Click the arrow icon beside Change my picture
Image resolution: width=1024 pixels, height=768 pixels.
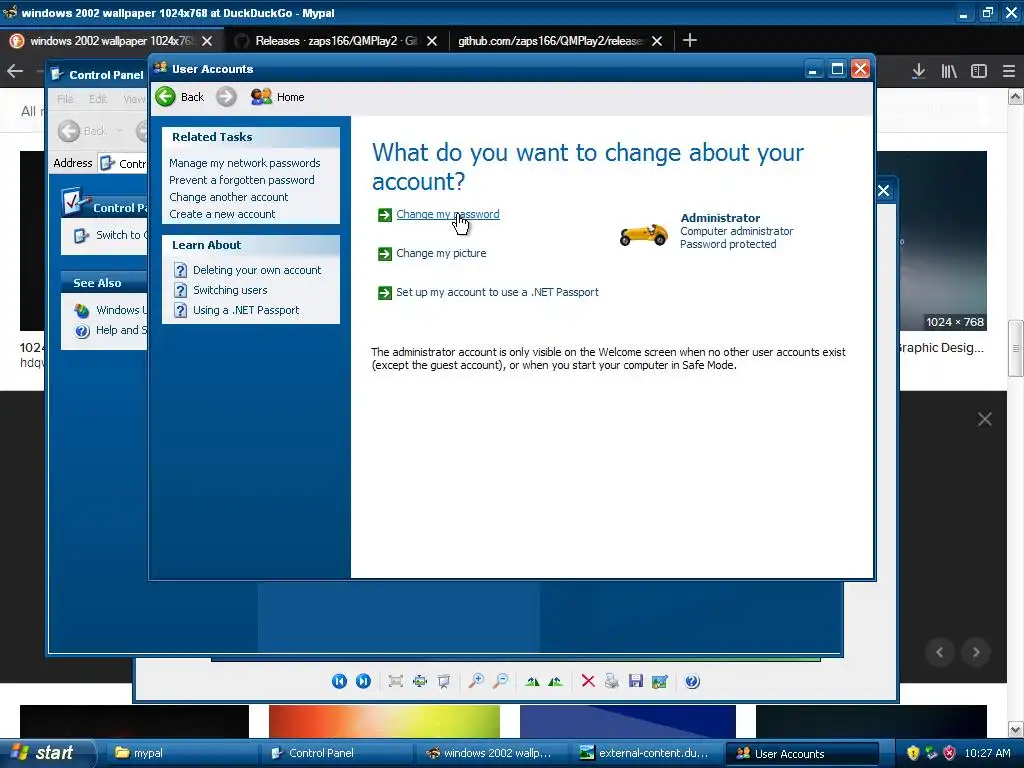coord(385,254)
